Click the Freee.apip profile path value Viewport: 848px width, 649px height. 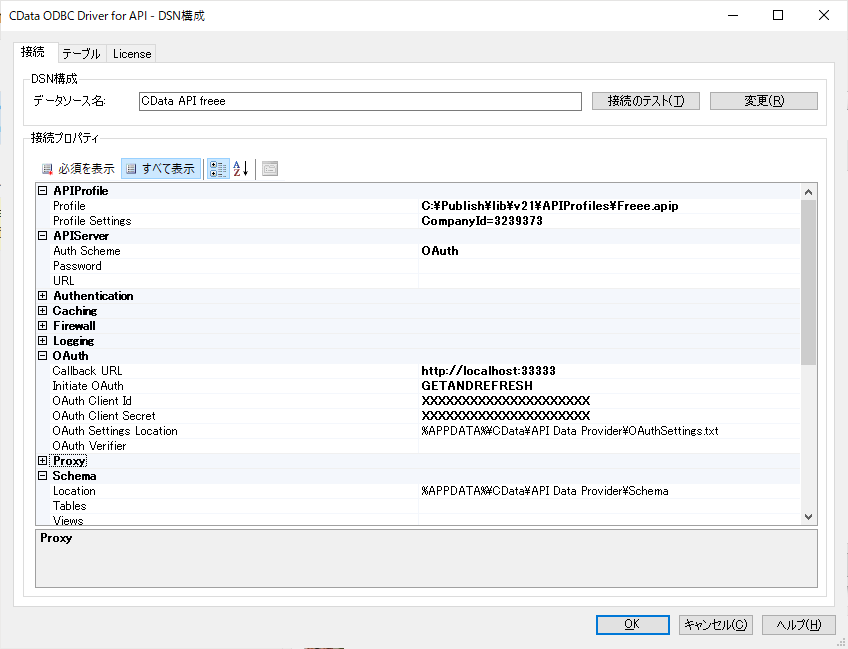coord(549,206)
